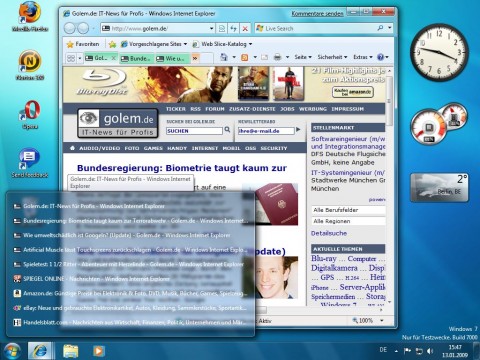Open Bundesregierung Biometrie article headline
Screen dimensions: 480x360
(182, 168)
